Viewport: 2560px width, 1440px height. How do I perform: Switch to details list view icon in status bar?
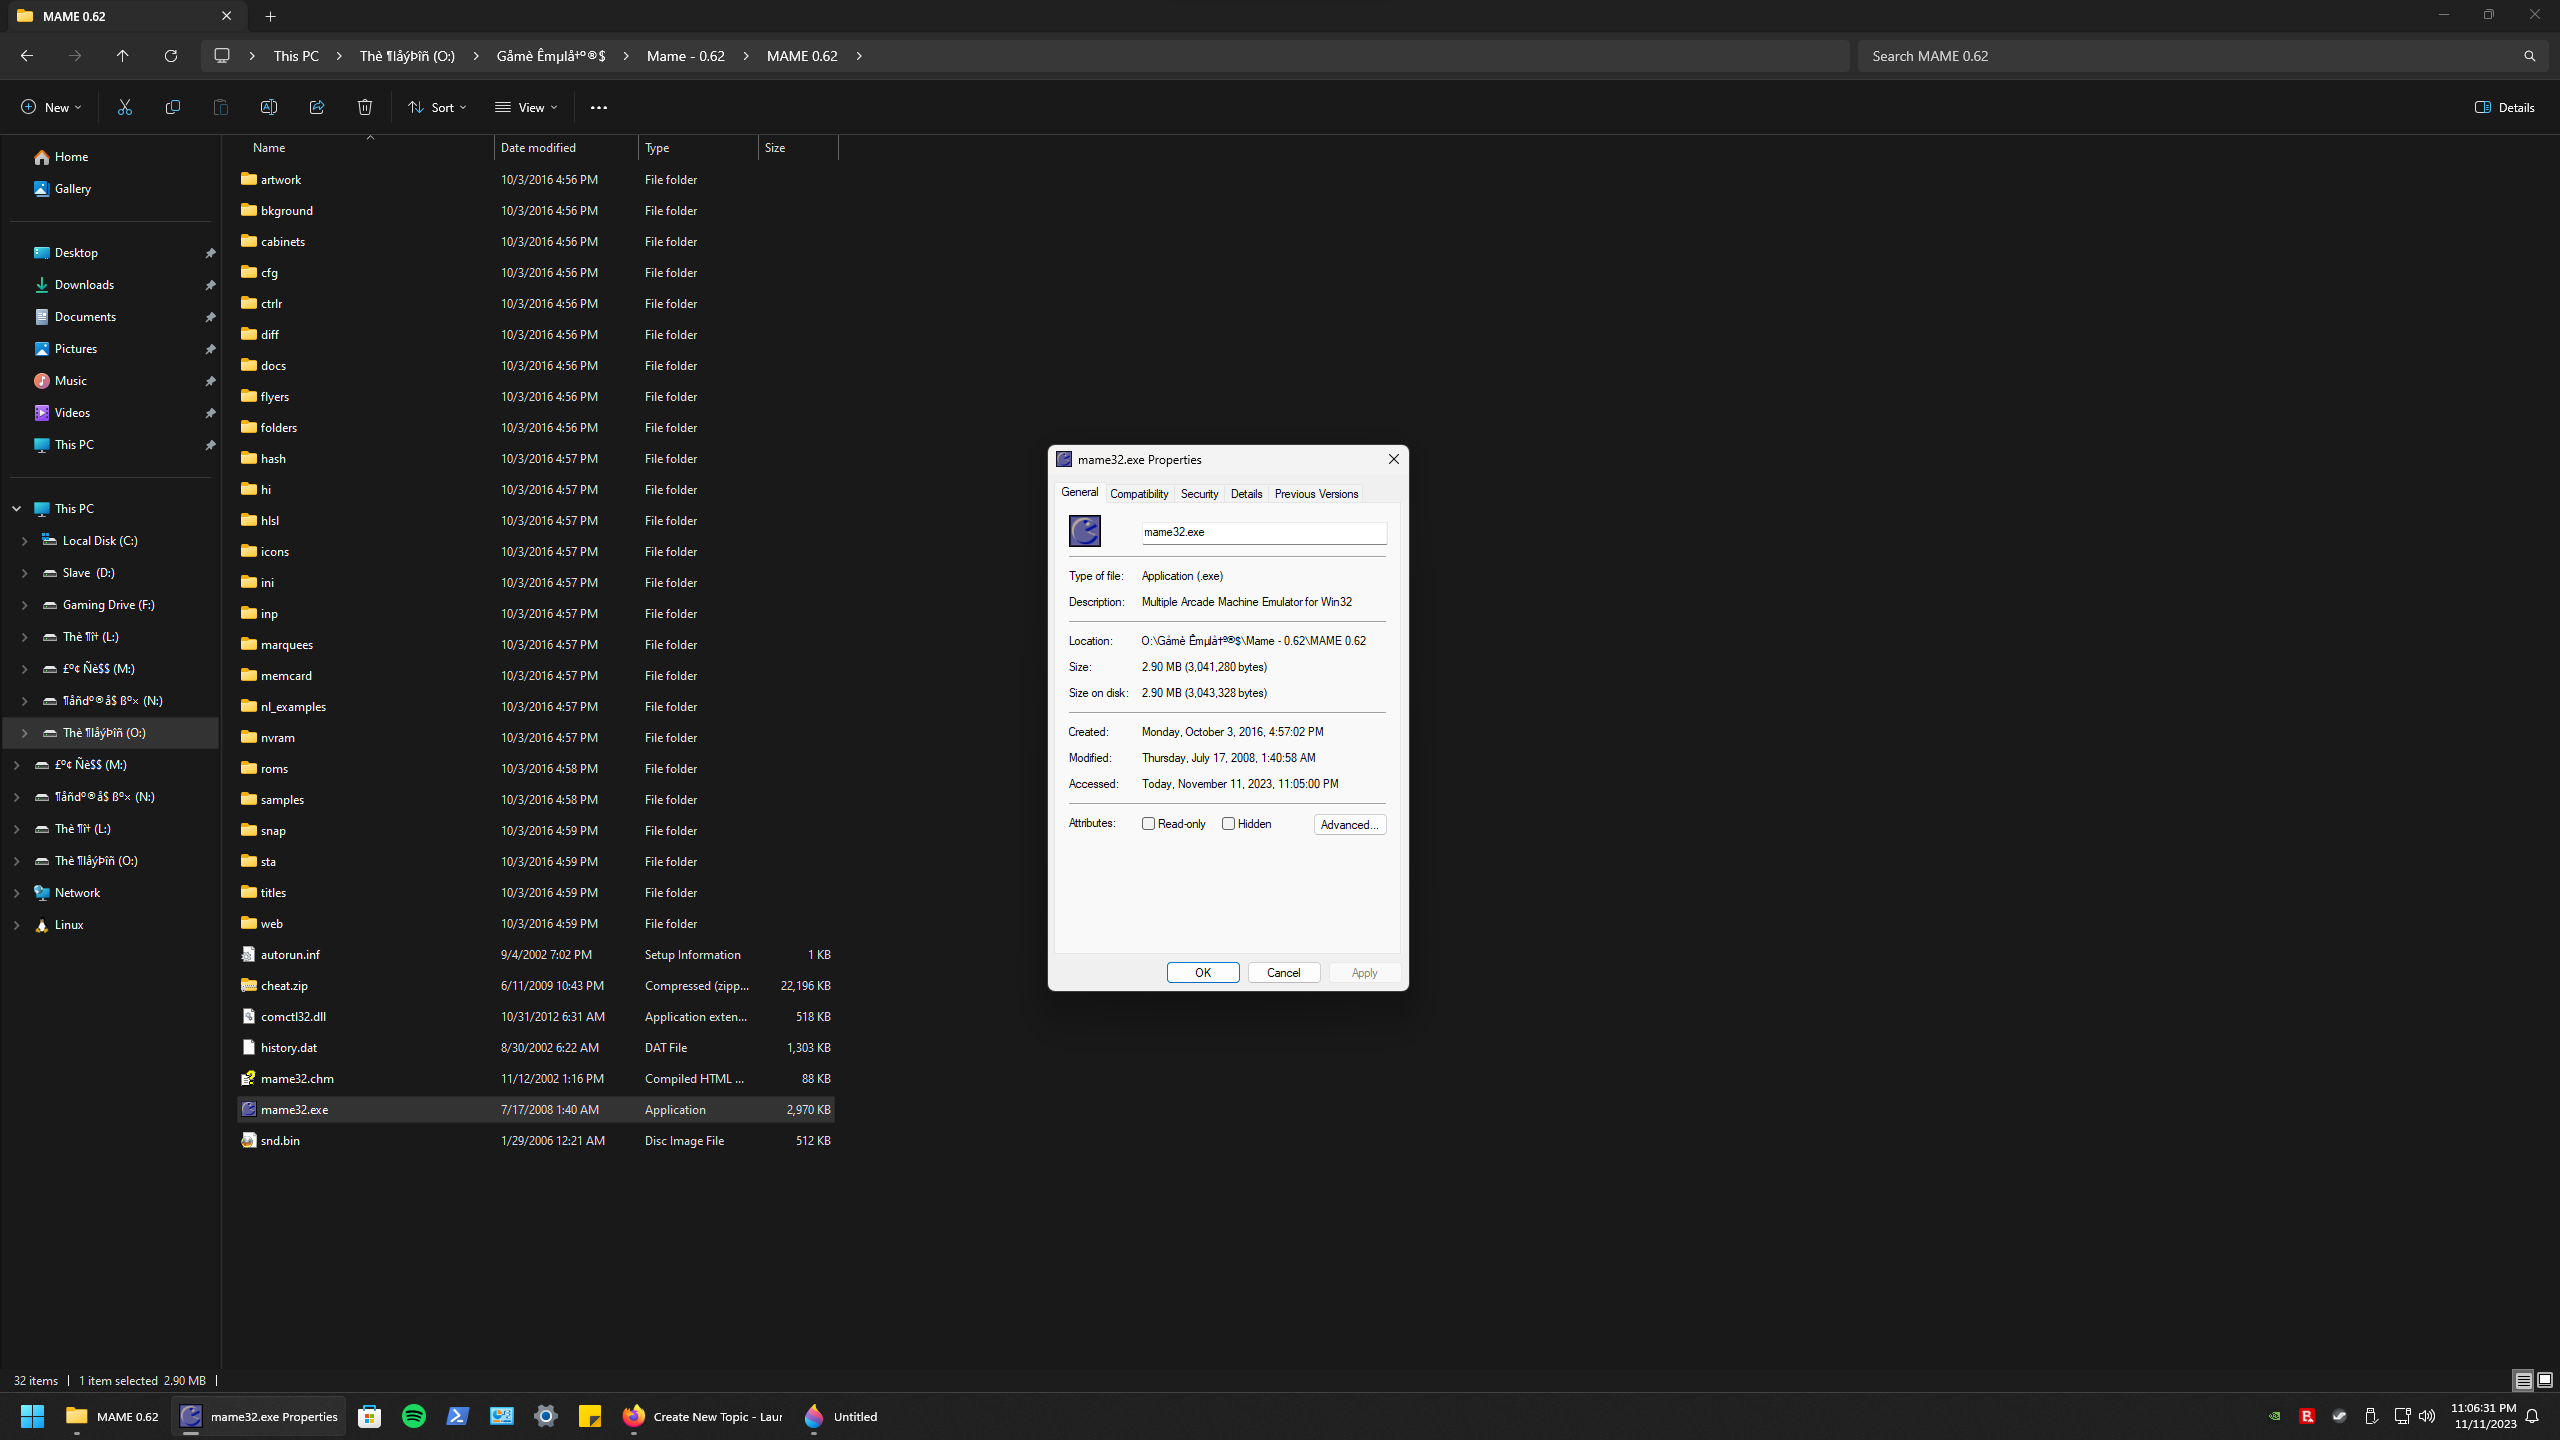(2523, 1381)
